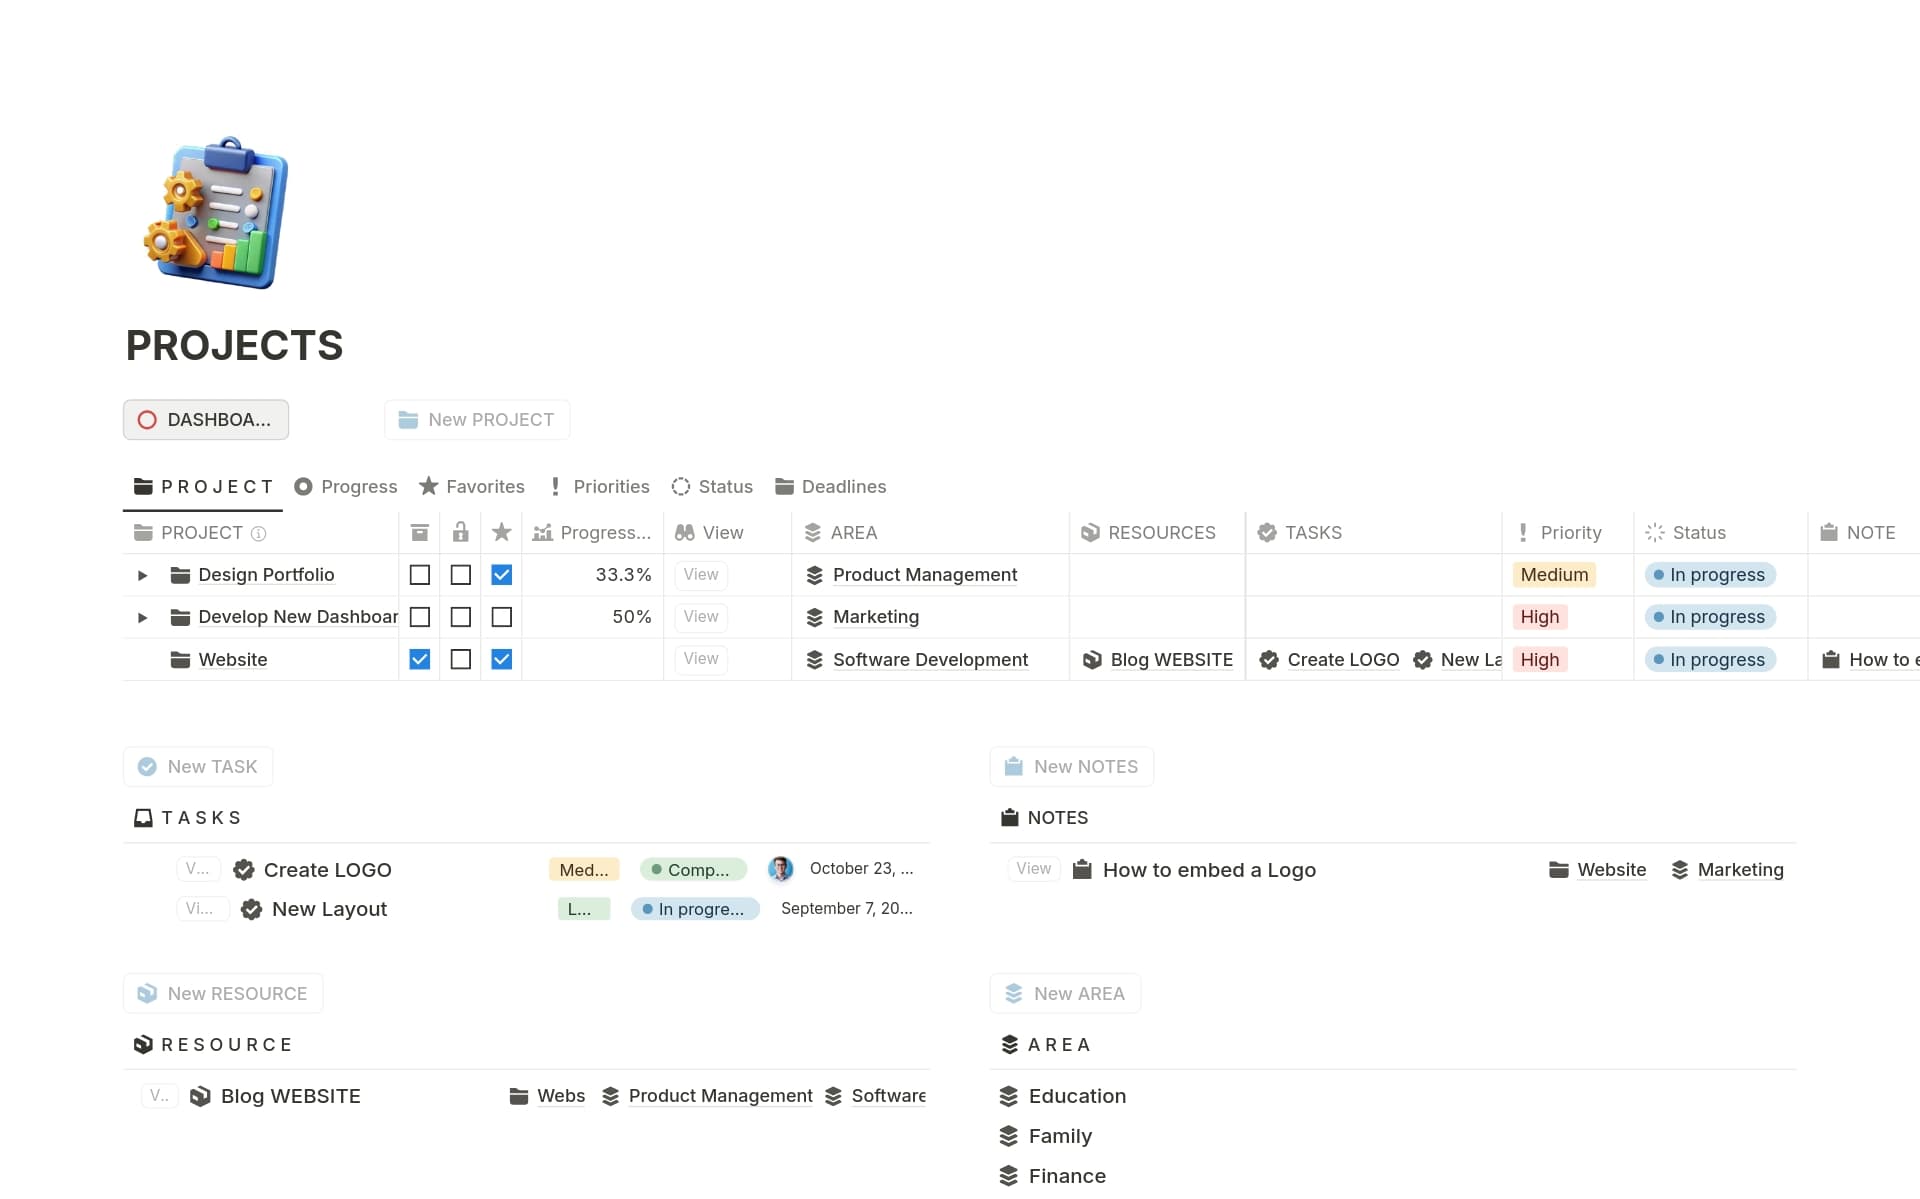The width and height of the screenshot is (1920, 1199).
Task: Uncheck archive checkbox for Website project
Action: pos(420,660)
